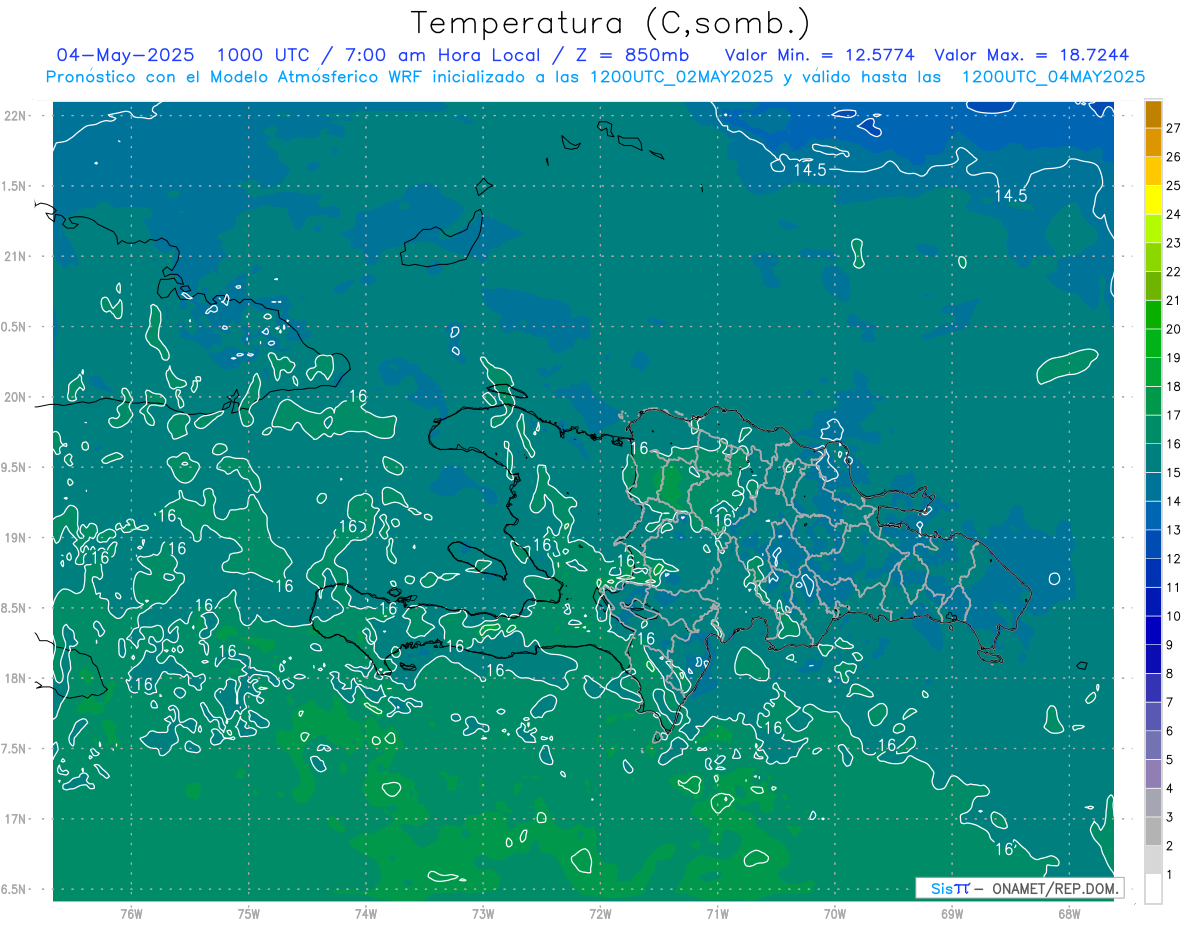Click the '74W' longitude axis label
Screen dimensions: 1200x927
366,913
